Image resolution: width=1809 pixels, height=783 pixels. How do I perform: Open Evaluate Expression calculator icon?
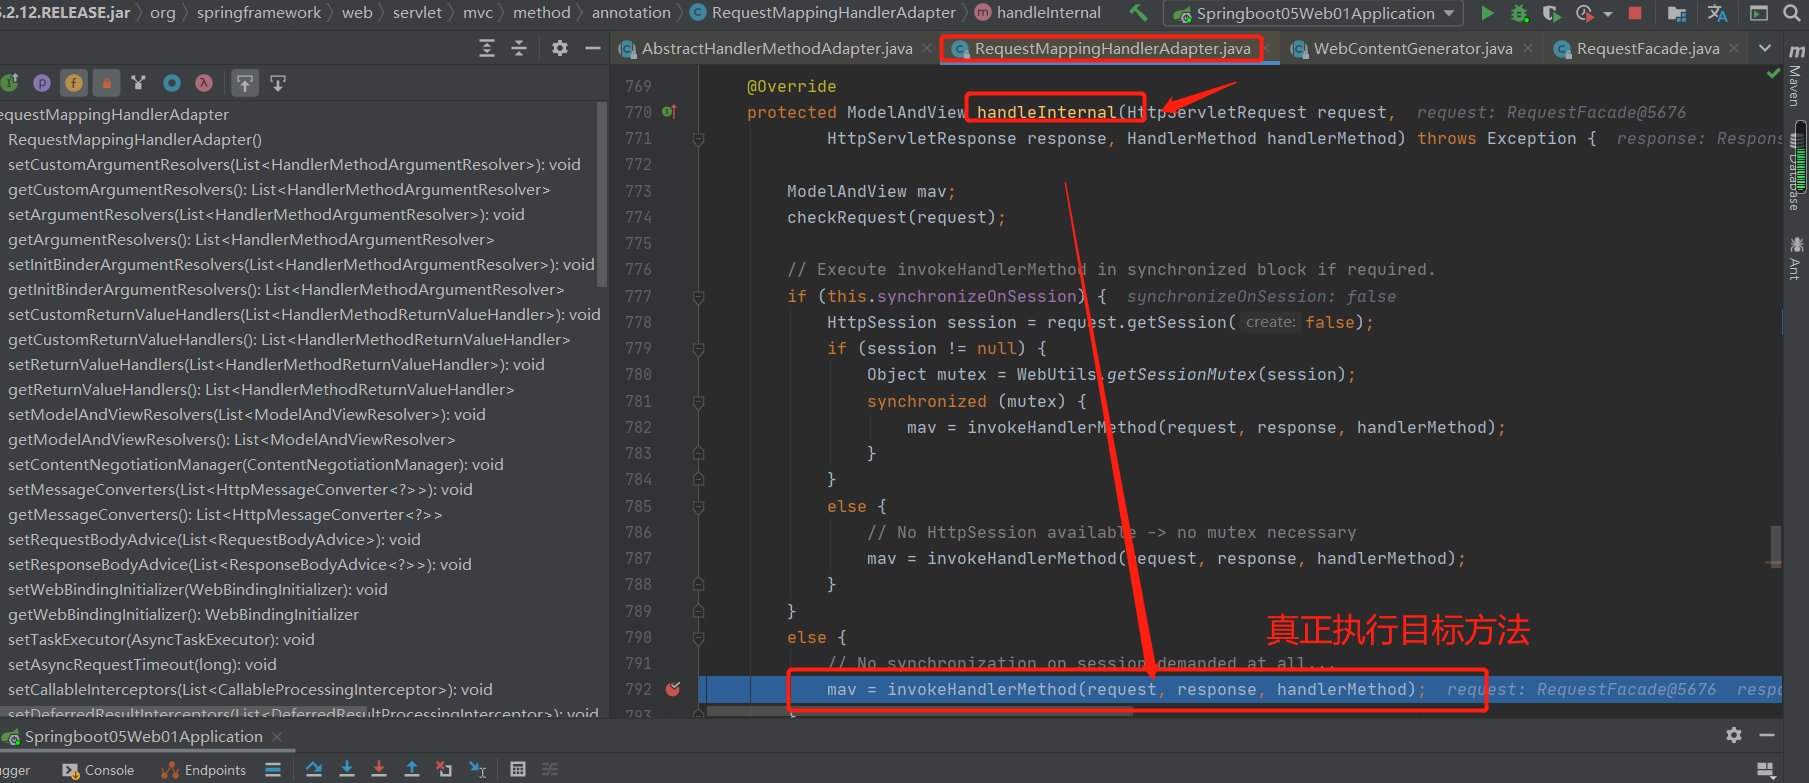click(518, 769)
